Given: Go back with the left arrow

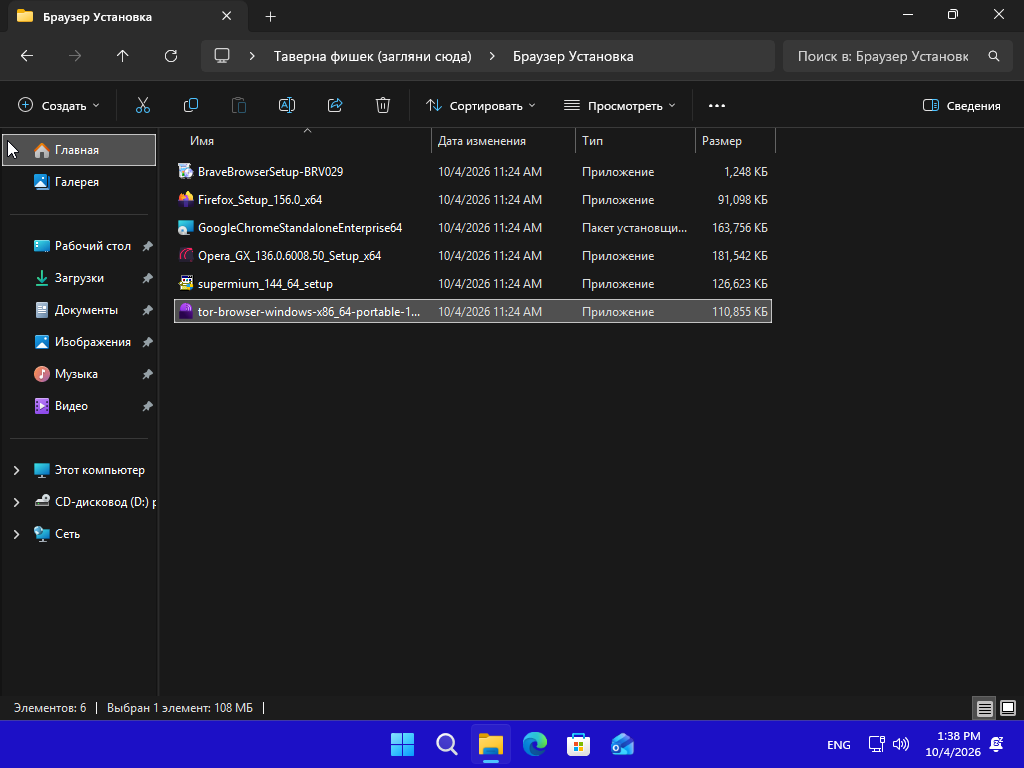Looking at the screenshot, I should click(x=27, y=56).
